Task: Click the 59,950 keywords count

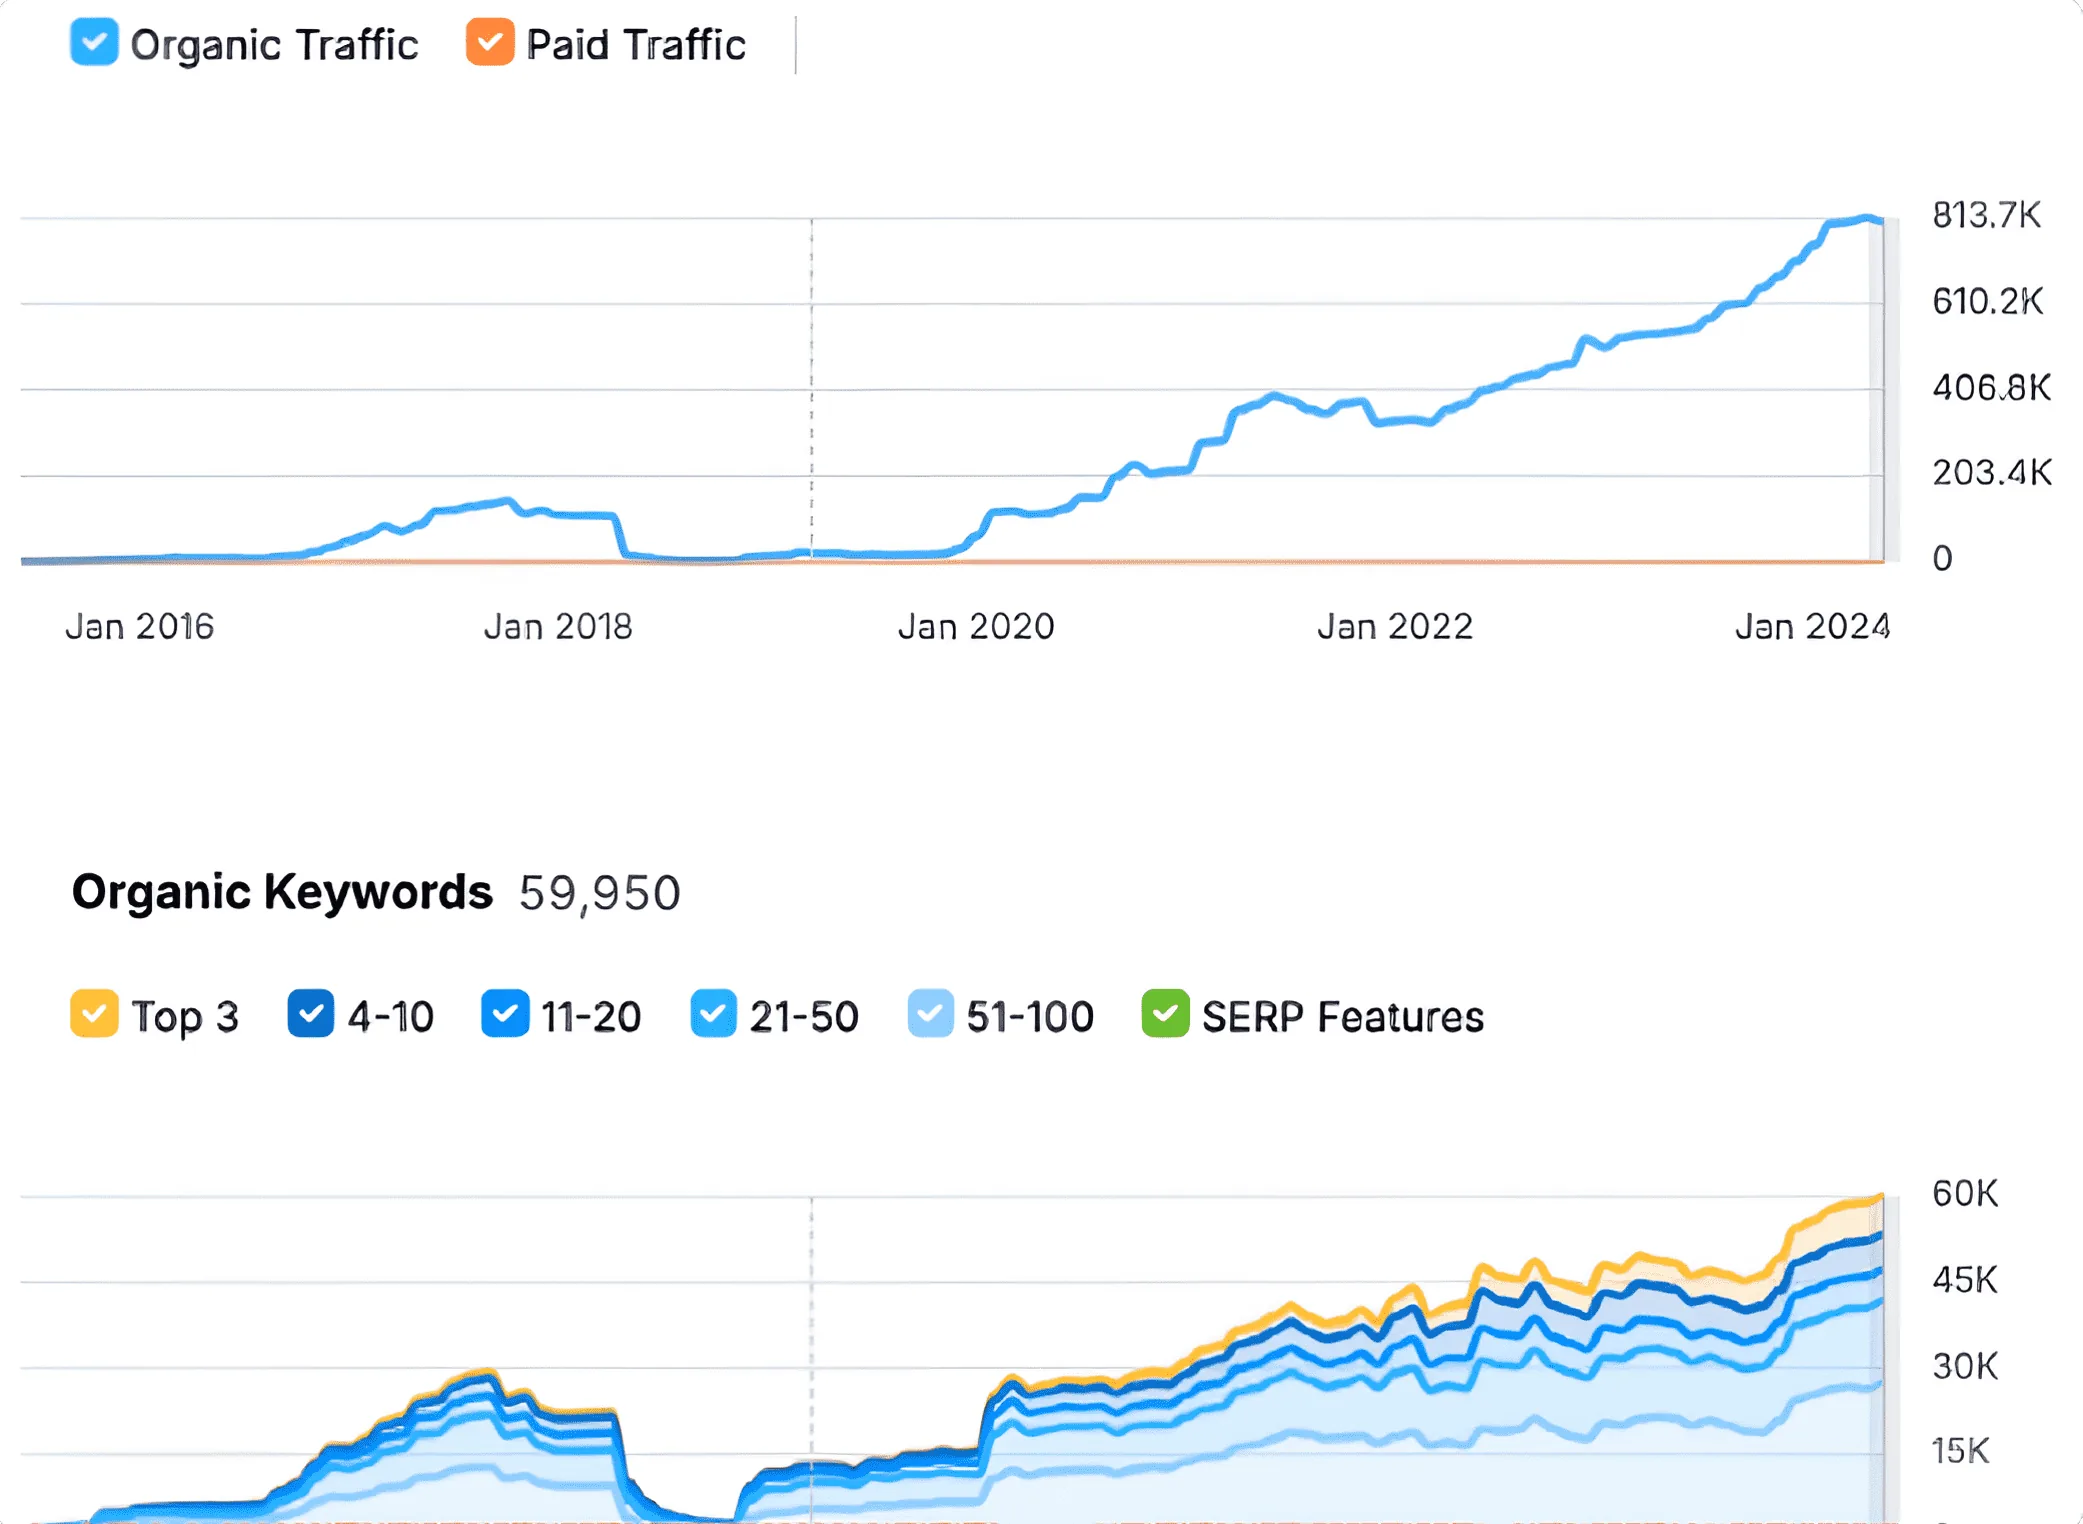Action: point(599,893)
